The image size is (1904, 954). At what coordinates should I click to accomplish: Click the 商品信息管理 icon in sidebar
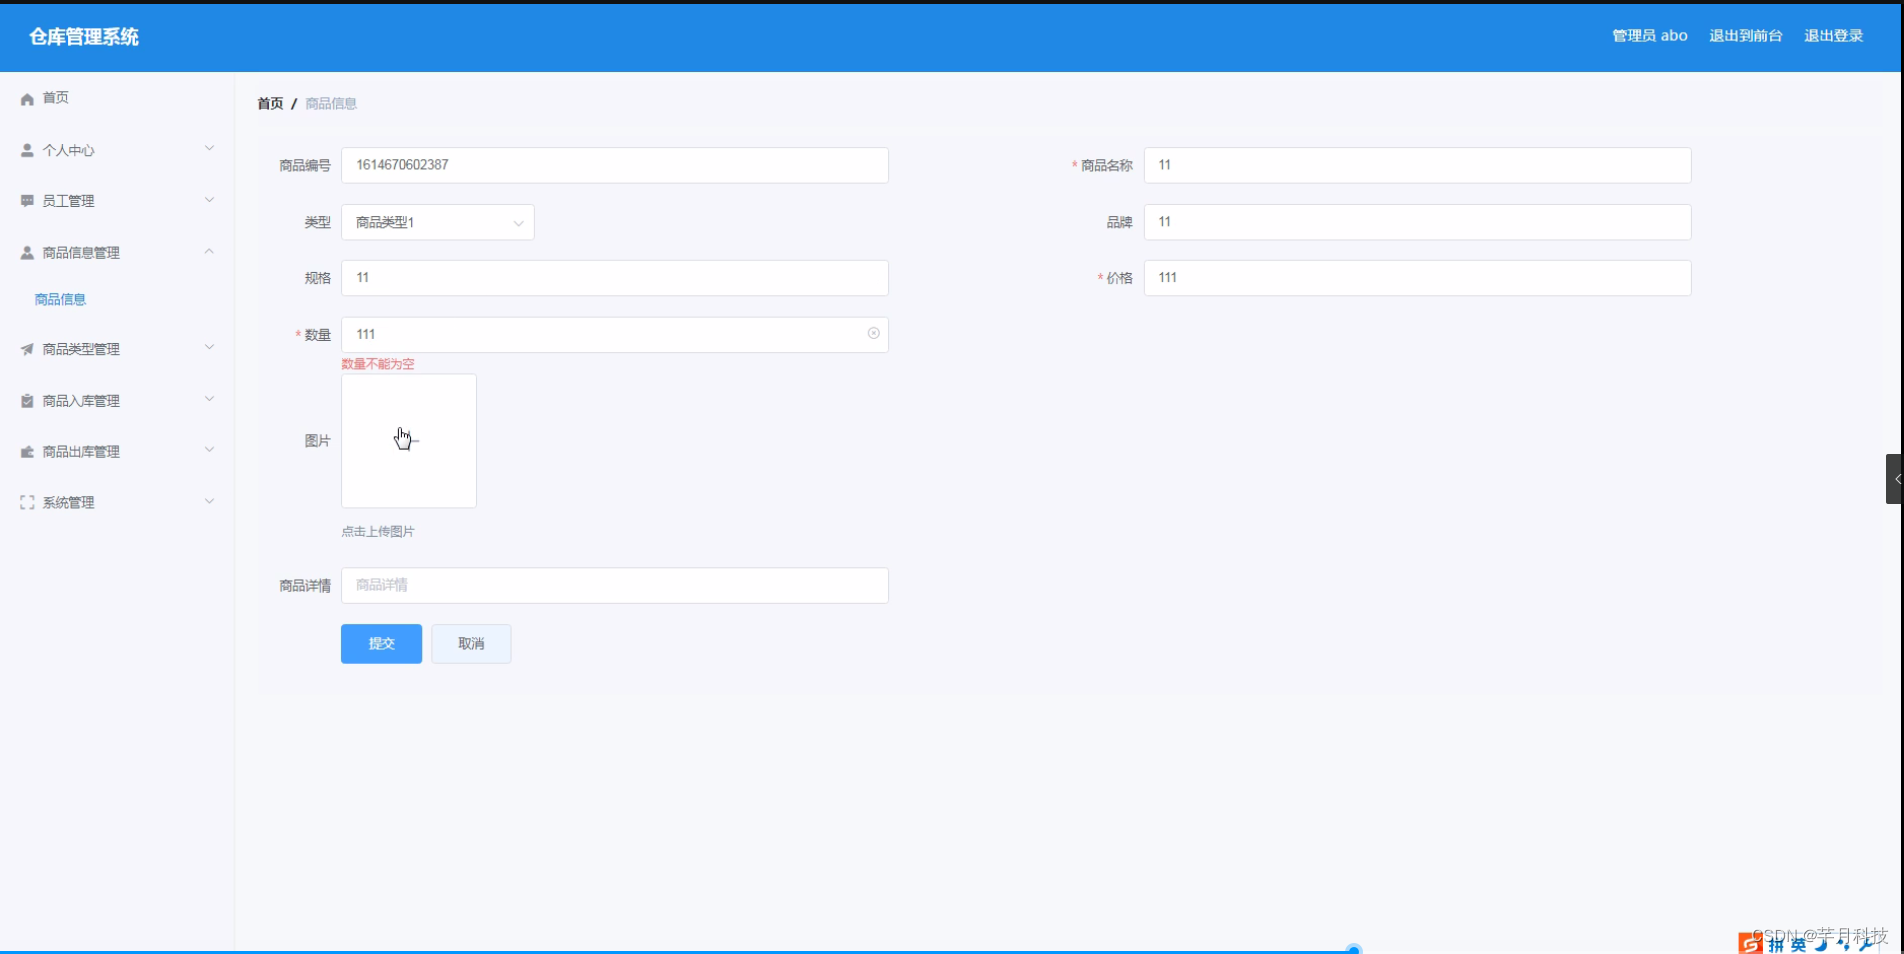[x=25, y=251]
